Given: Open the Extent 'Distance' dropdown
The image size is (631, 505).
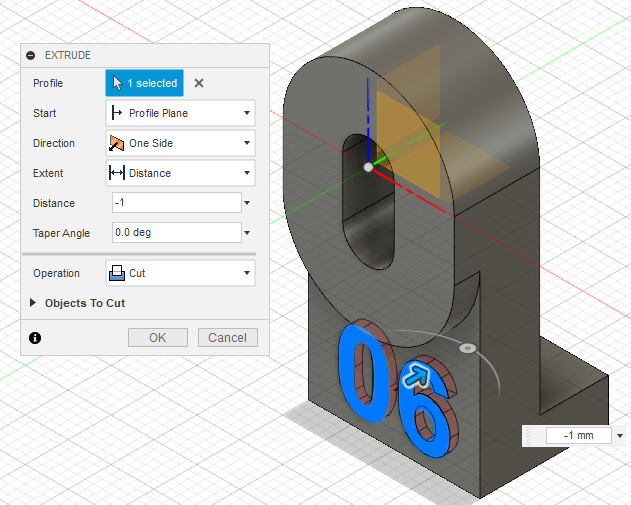Looking at the screenshot, I should 180,173.
